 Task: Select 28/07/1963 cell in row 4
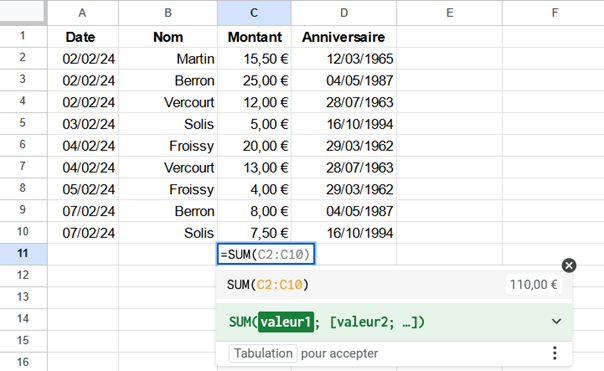tap(344, 102)
